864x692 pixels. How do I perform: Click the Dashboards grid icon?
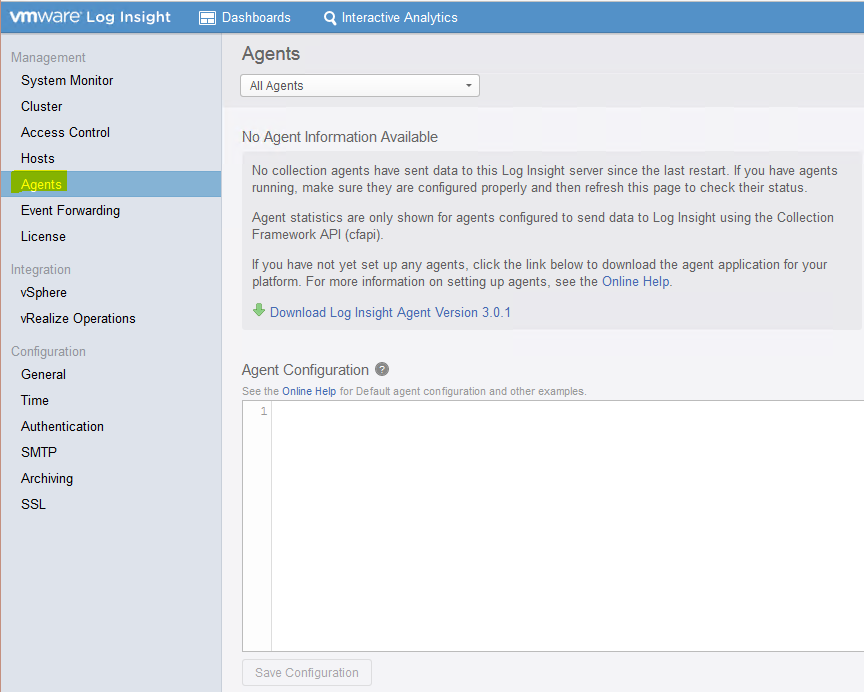[x=207, y=18]
